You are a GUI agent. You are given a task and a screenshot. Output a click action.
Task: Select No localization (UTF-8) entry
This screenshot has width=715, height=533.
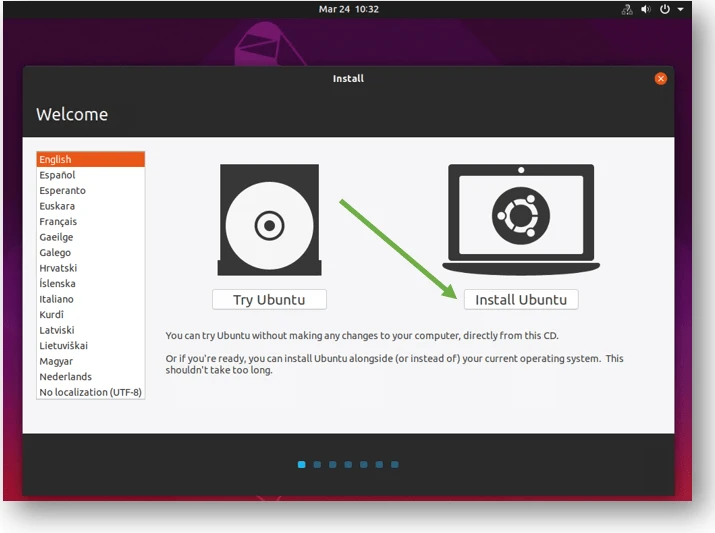(x=90, y=392)
